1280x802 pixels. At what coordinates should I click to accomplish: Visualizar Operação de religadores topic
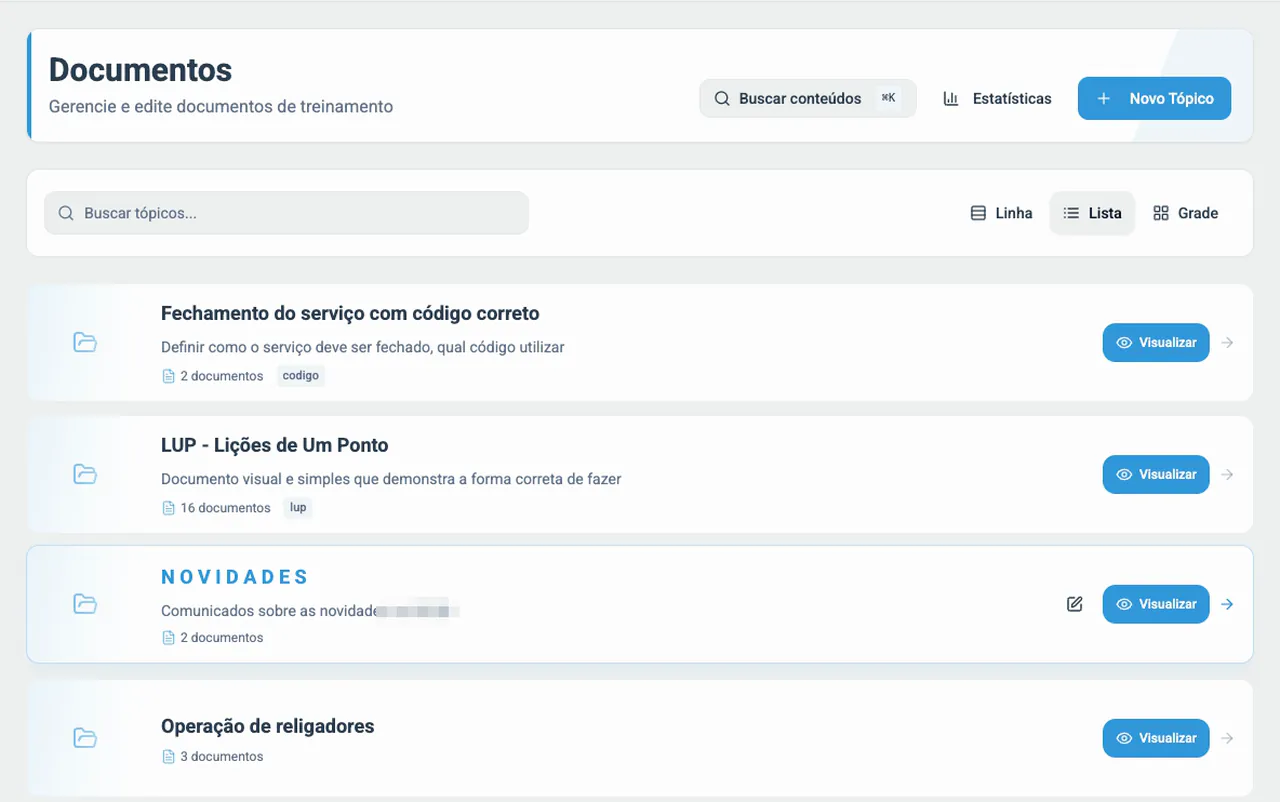click(x=1156, y=738)
